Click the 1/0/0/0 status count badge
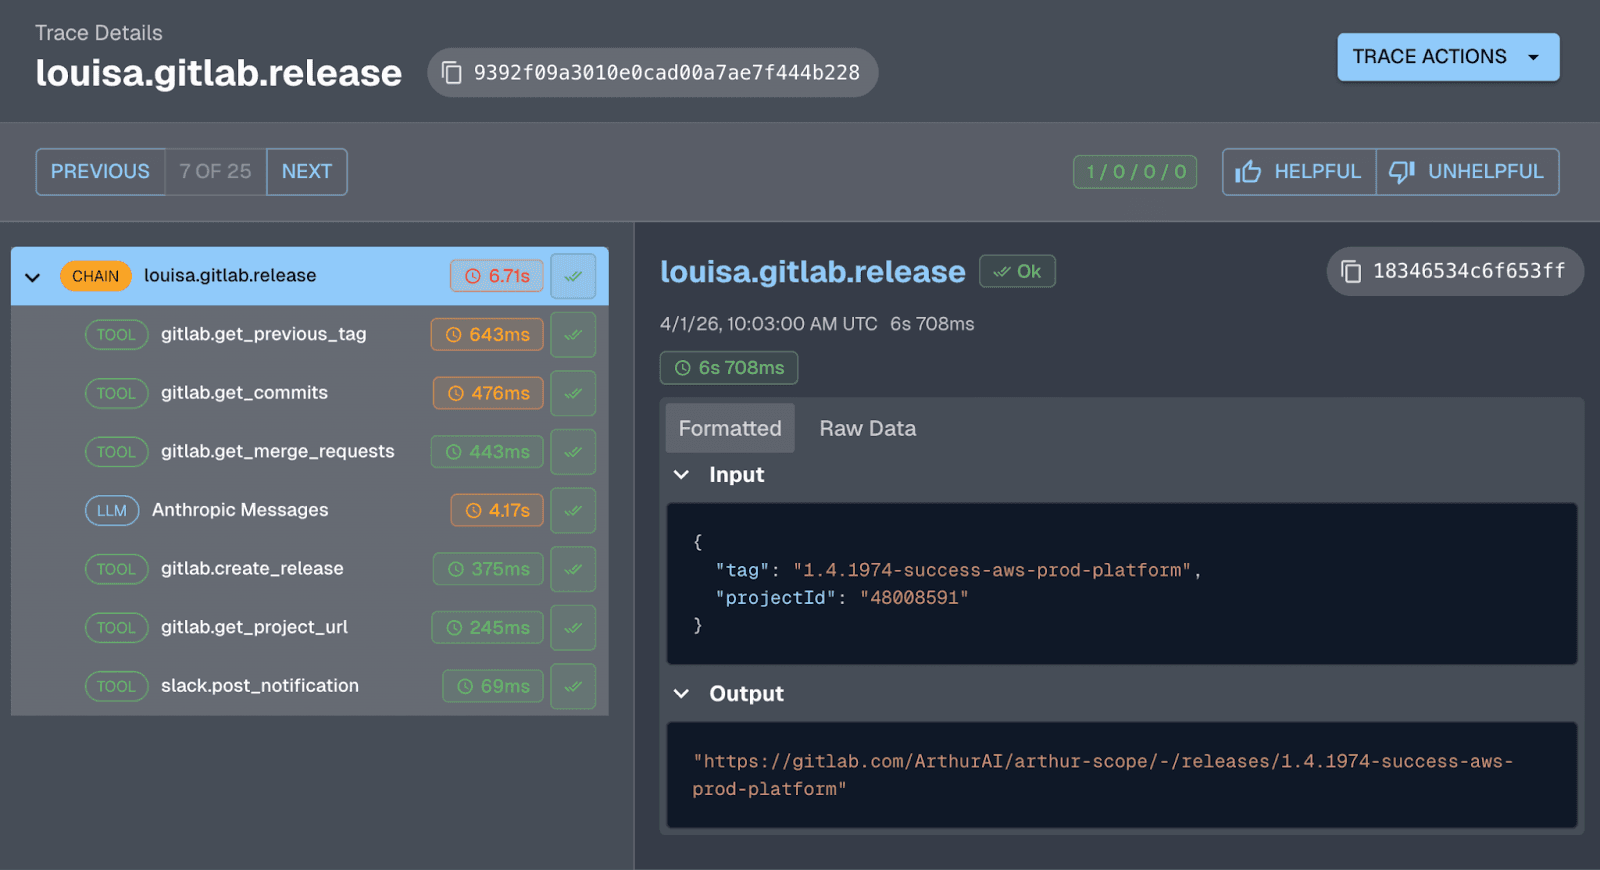 [1135, 172]
